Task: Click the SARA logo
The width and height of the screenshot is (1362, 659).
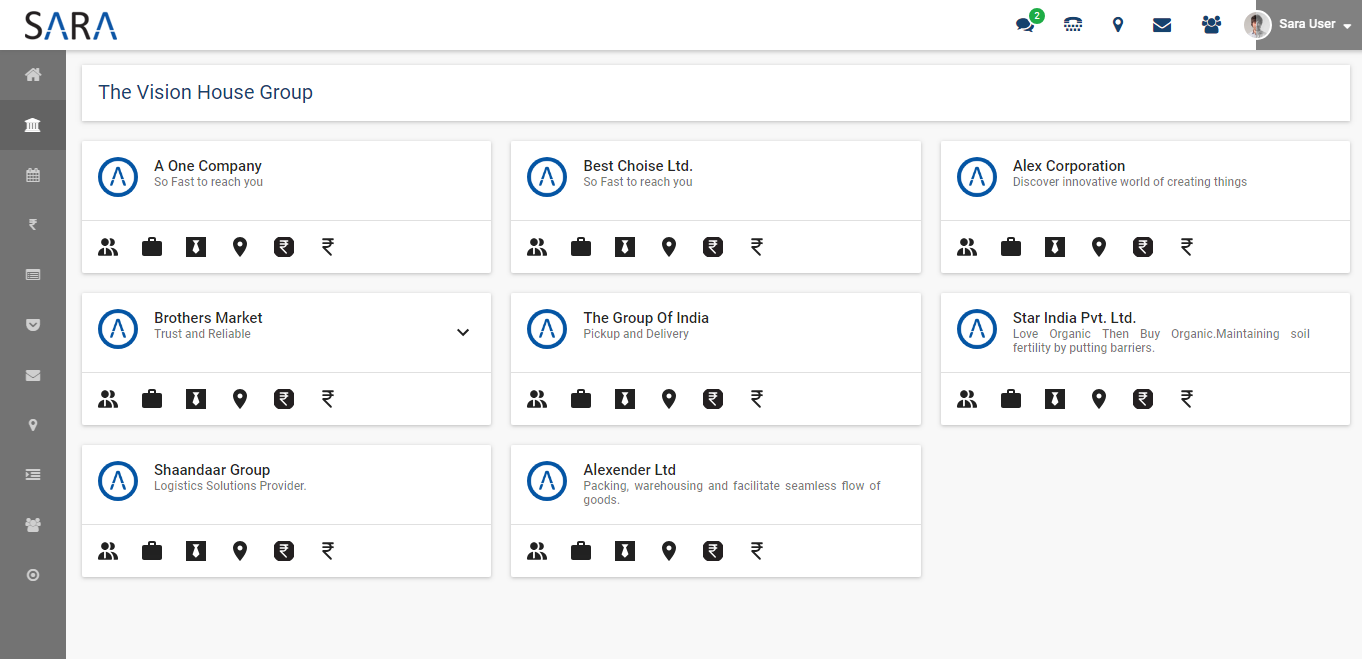Action: (x=71, y=25)
